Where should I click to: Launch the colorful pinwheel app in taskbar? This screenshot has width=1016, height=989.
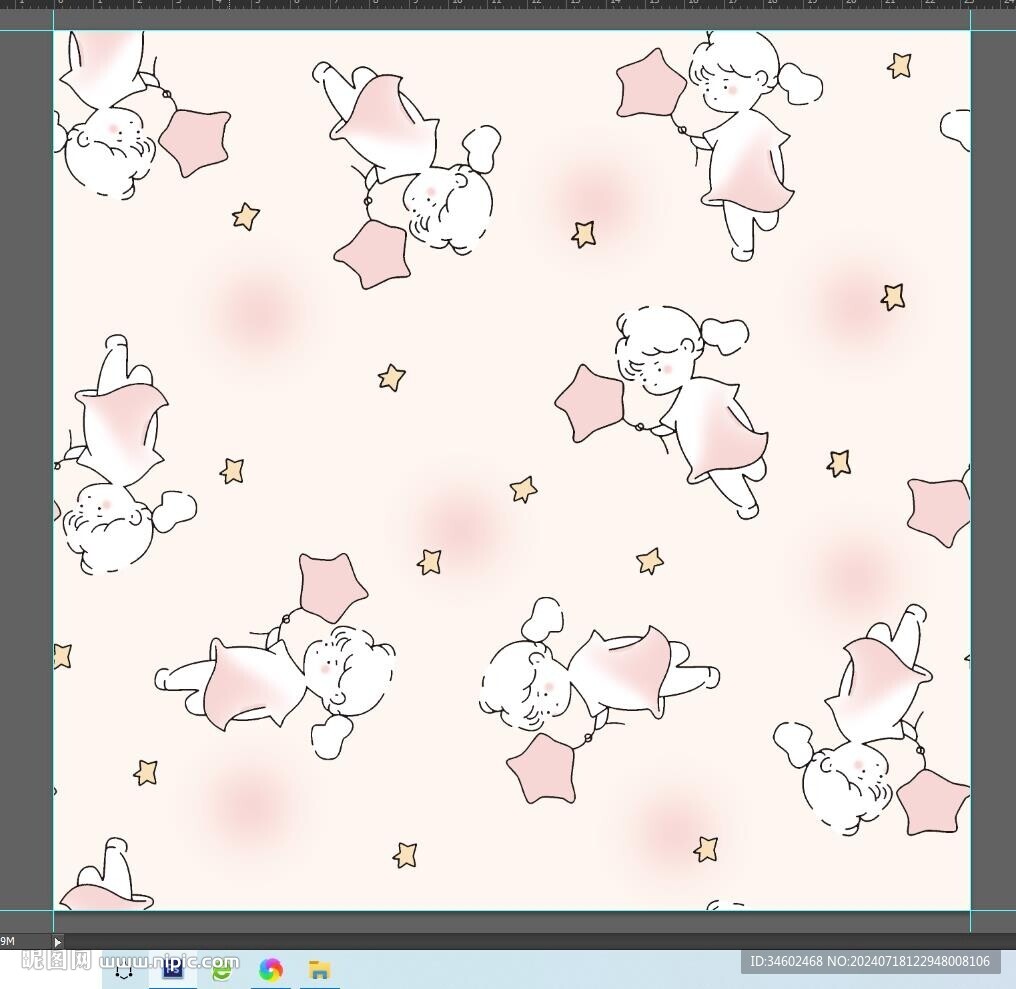tap(271, 970)
